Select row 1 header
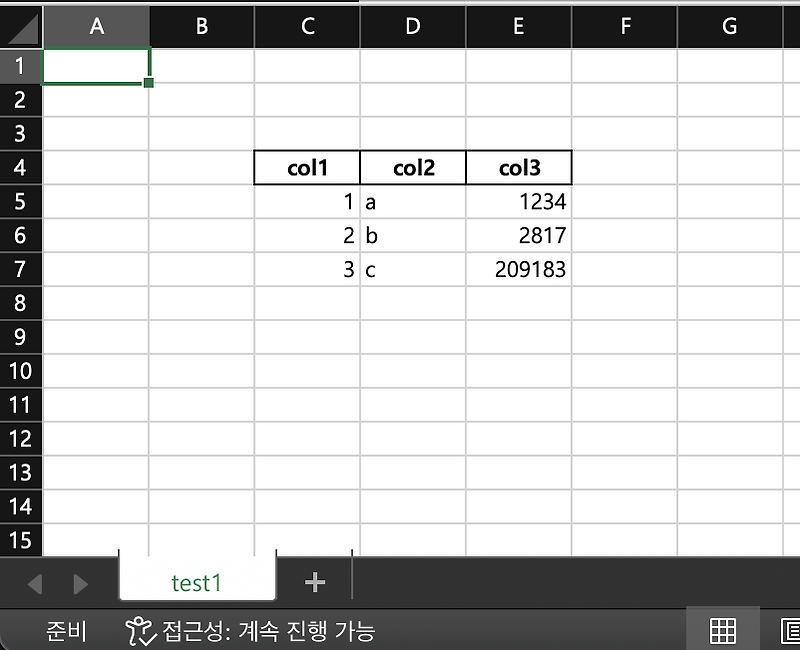 click(20, 66)
